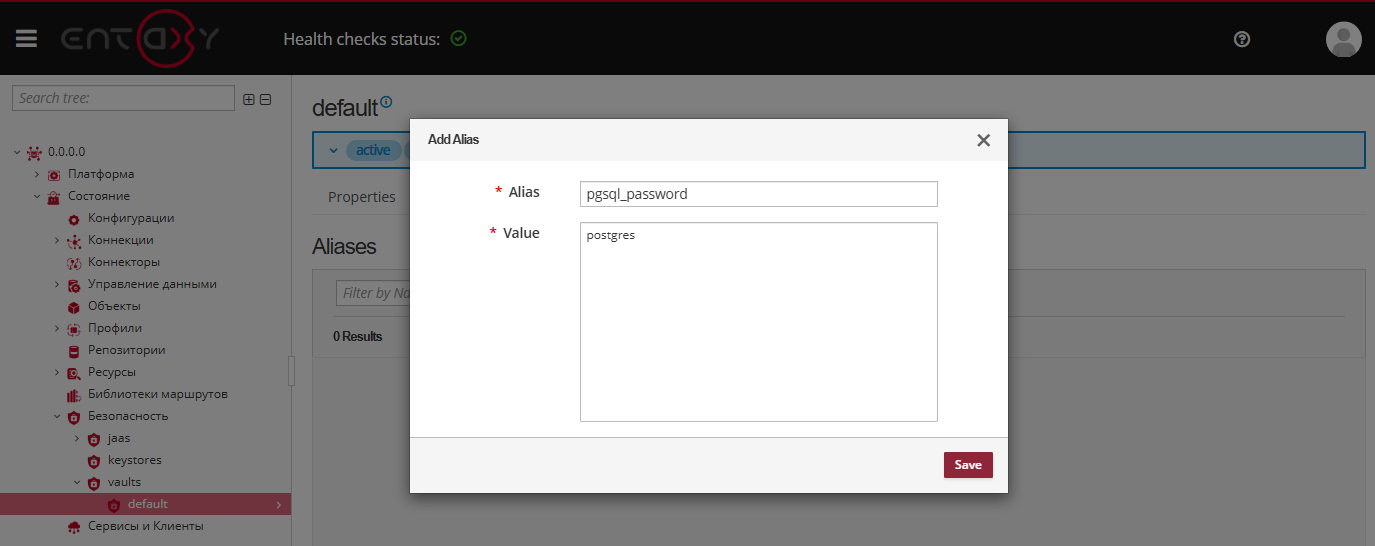Image resolution: width=1375 pixels, height=546 pixels.
Task: Expand the Коннекции tree node
Action: 57,240
